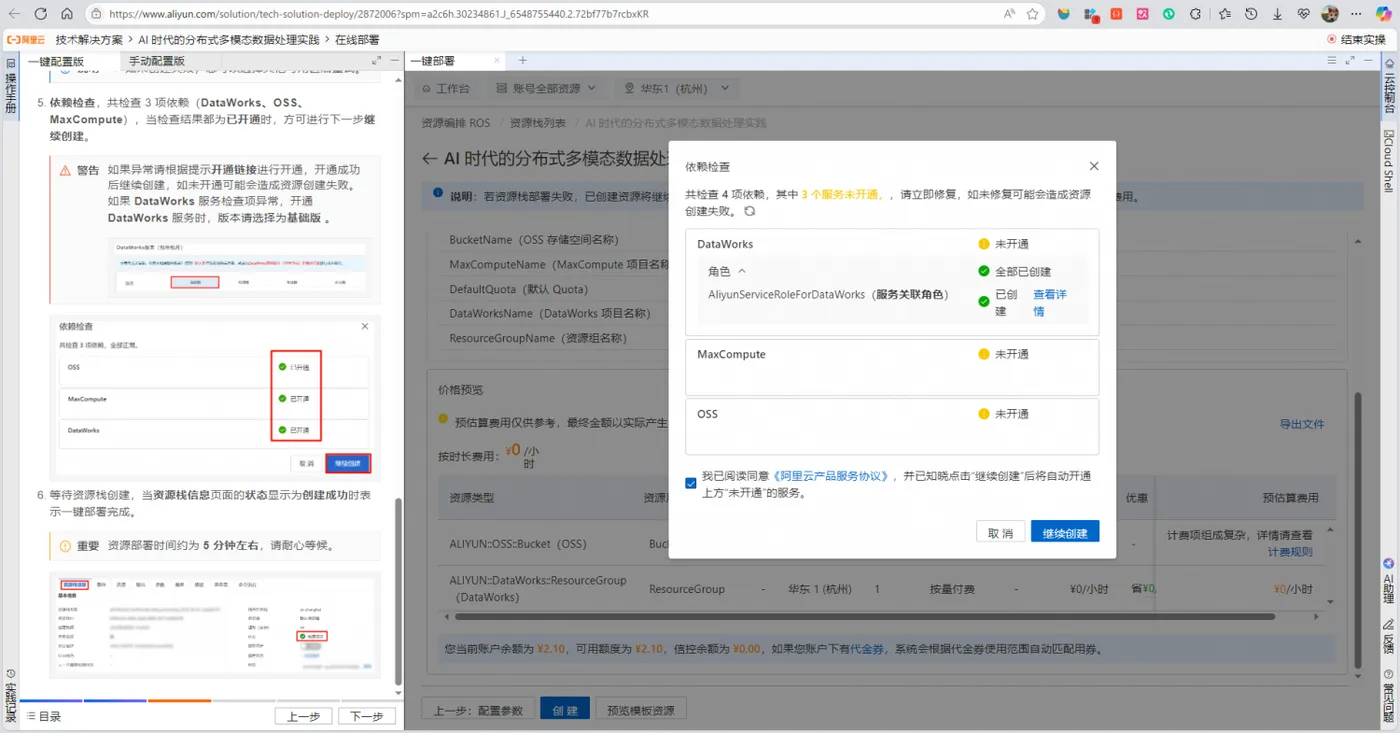
Task: Open 查看详情 for the service role
Action: (x=1049, y=302)
